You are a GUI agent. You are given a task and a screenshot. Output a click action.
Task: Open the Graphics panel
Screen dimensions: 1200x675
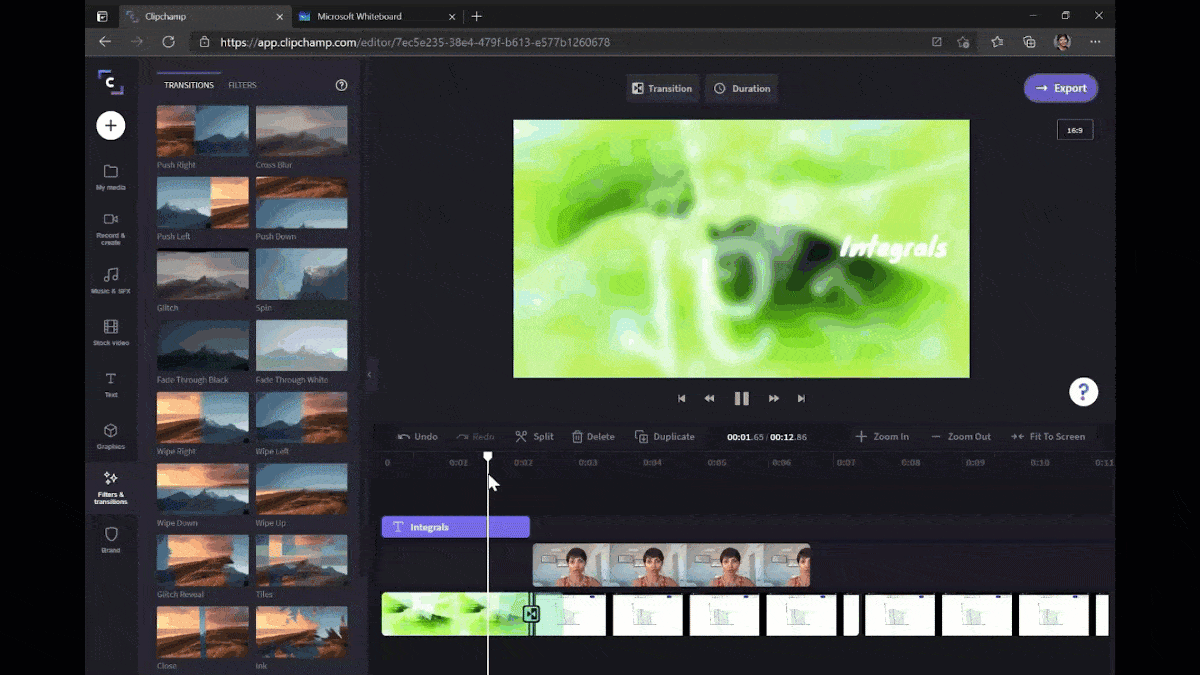[110, 433]
